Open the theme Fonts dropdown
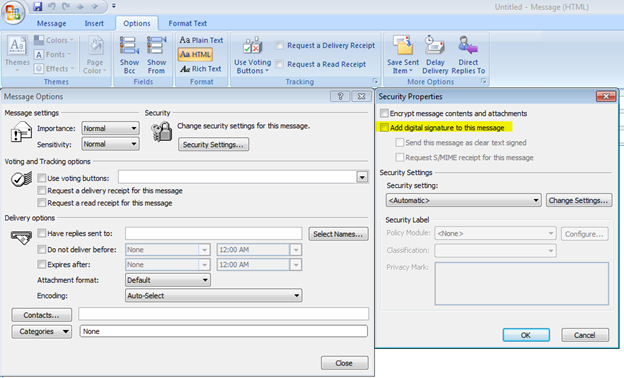This screenshot has height=378, width=624. (x=52, y=55)
